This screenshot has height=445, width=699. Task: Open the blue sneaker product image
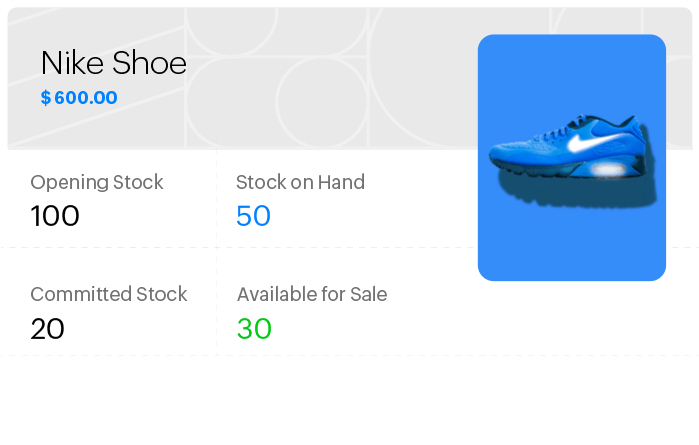(571, 157)
